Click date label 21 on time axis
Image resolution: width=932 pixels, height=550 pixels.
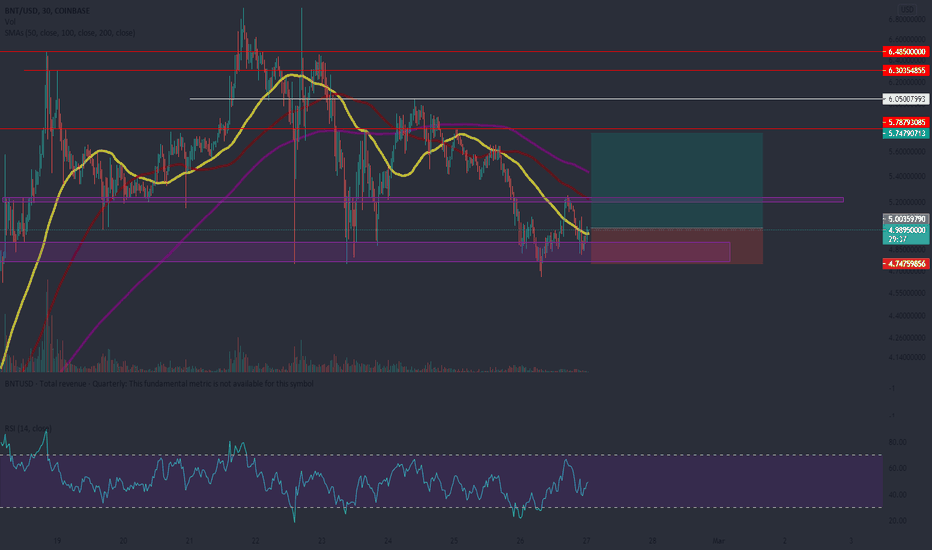coord(189,541)
